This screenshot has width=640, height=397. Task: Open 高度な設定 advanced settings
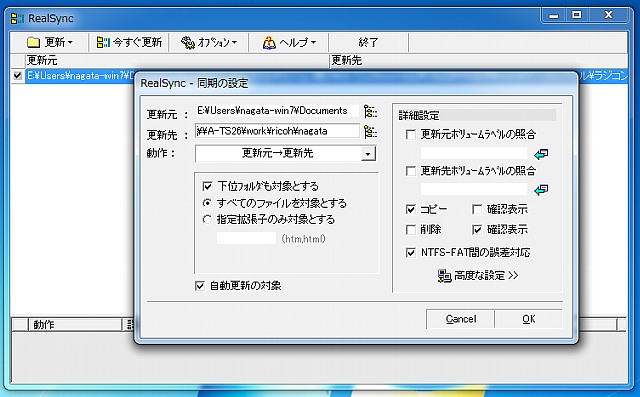tap(478, 276)
